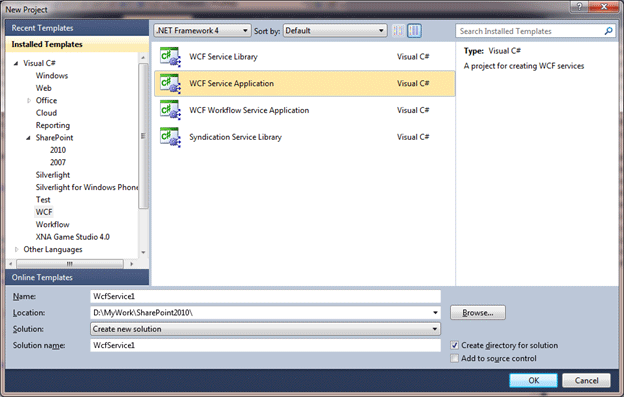
Task: Click 'Syndication Service Library' template name
Action: (x=235, y=137)
